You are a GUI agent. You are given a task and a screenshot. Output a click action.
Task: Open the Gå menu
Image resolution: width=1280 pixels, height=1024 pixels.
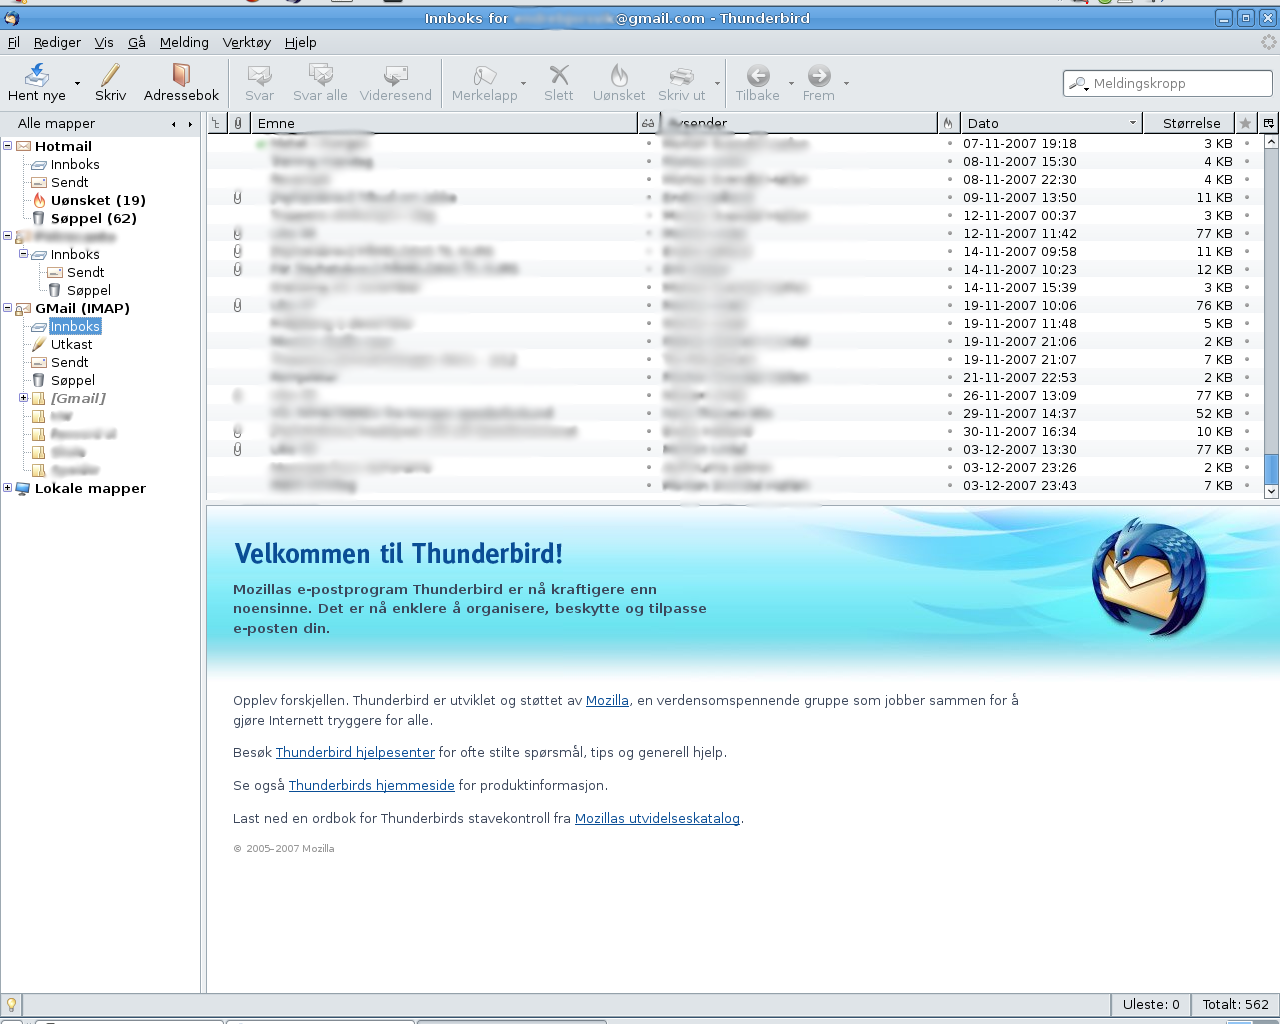137,42
